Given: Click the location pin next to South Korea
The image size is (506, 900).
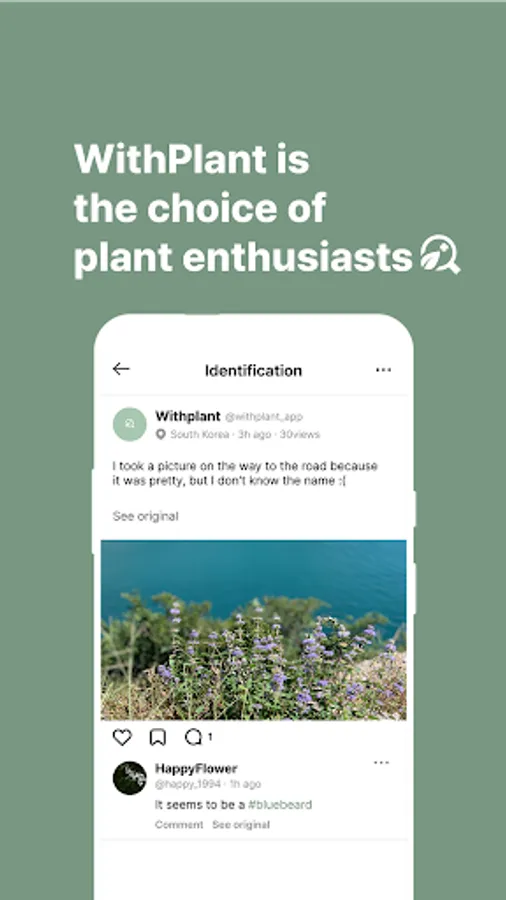Looking at the screenshot, I should 161,435.
